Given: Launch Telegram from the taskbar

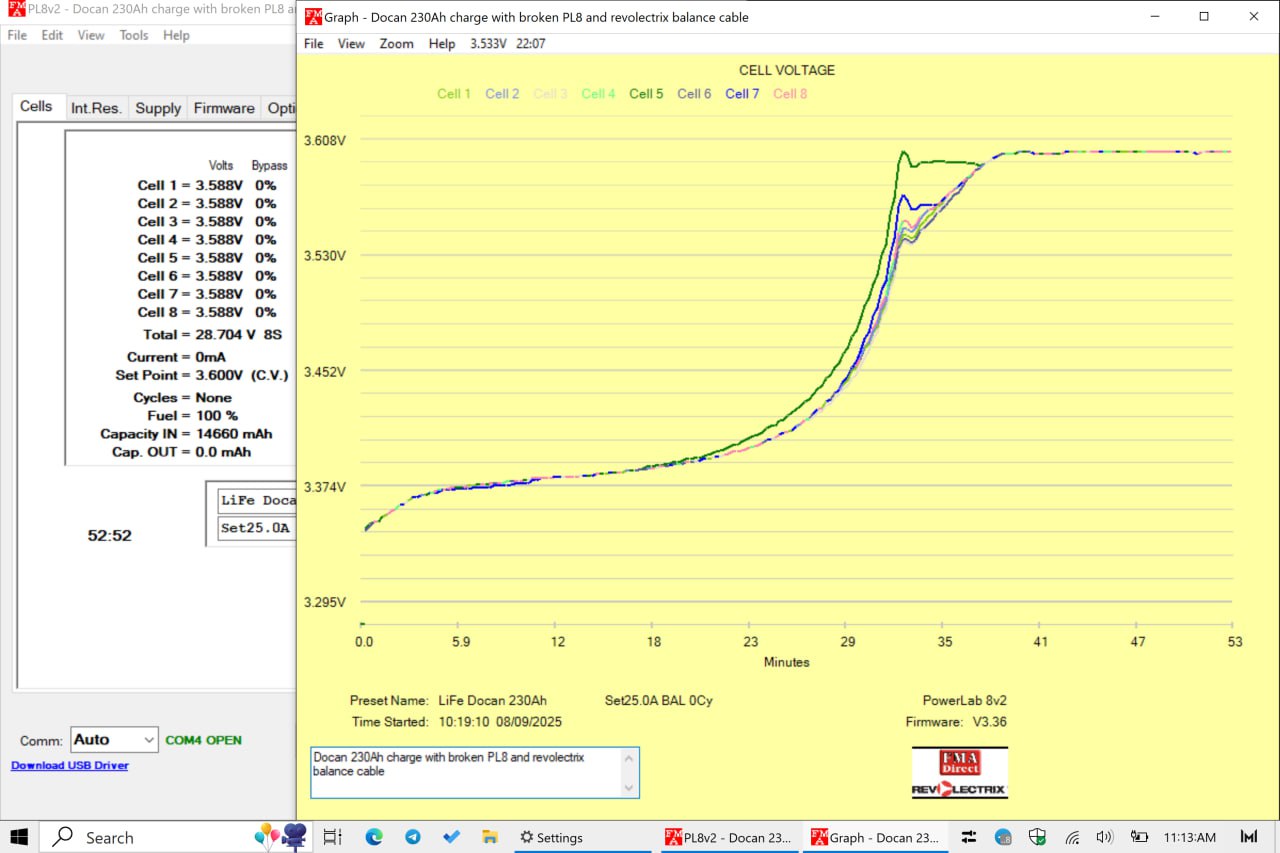Looking at the screenshot, I should (x=412, y=837).
